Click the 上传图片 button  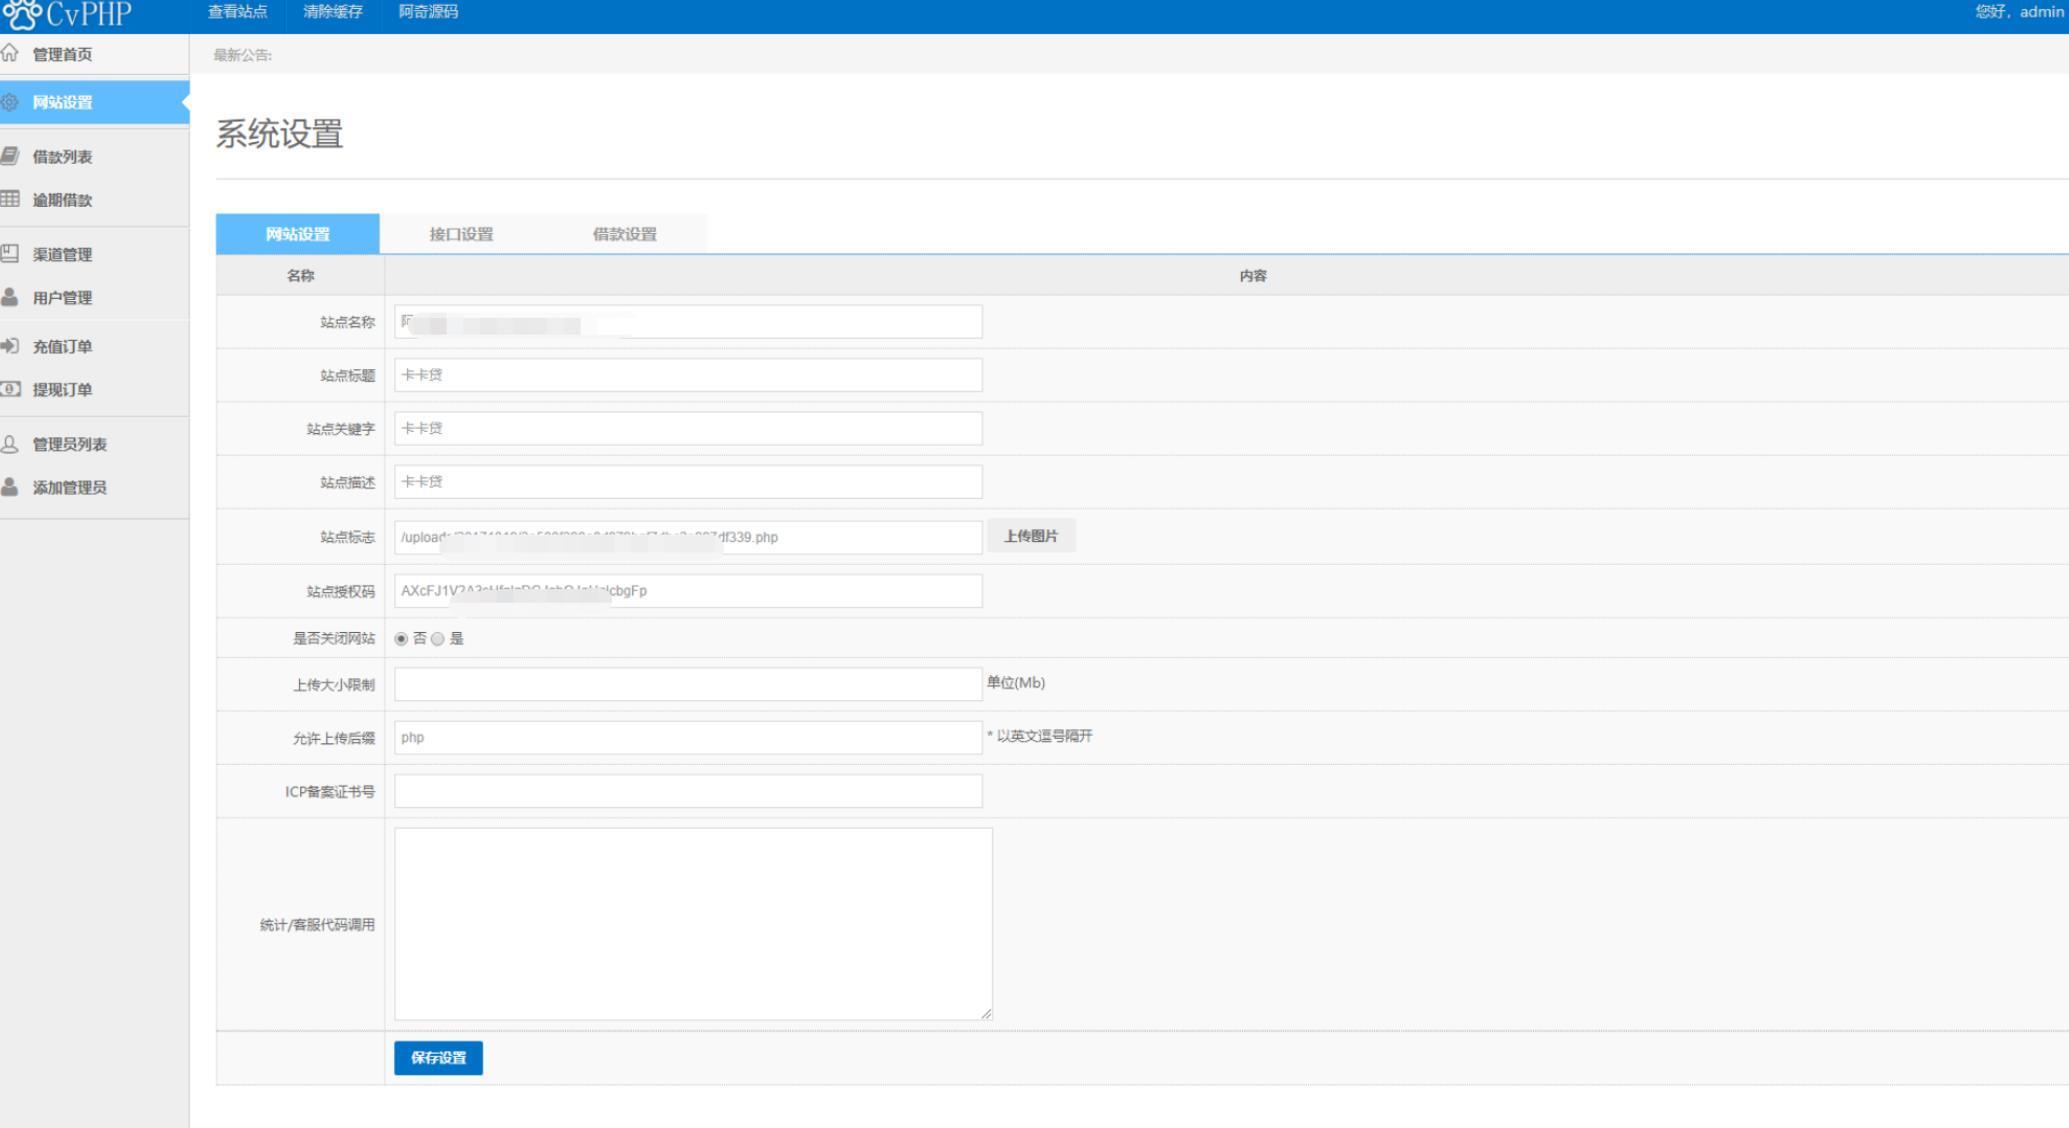1031,536
